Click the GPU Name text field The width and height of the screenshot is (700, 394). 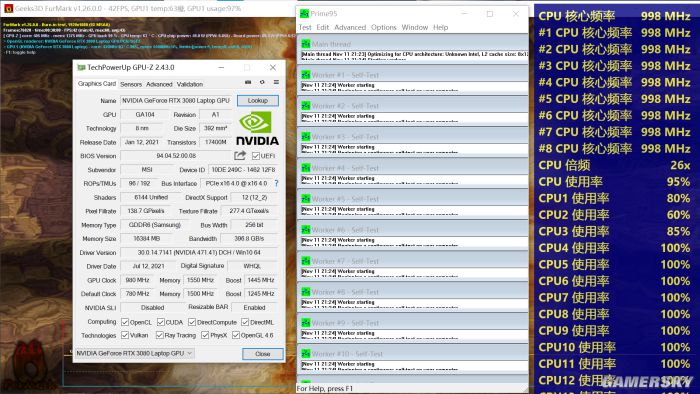pos(176,100)
